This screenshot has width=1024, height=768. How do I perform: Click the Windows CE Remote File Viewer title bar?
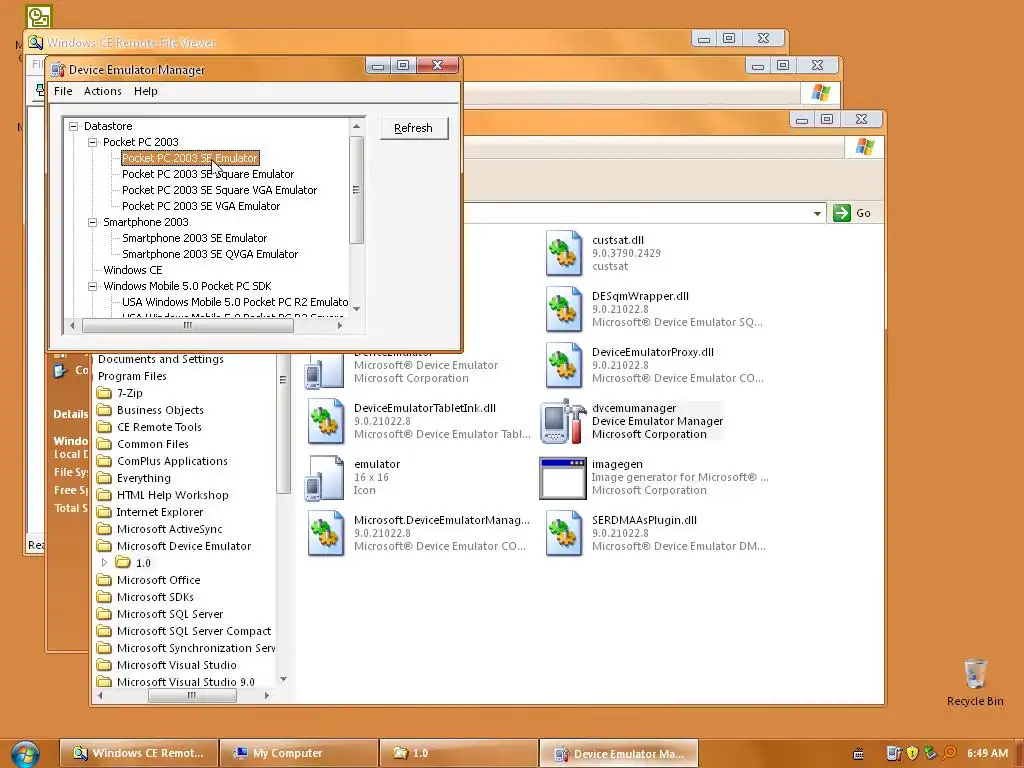pos(356,42)
